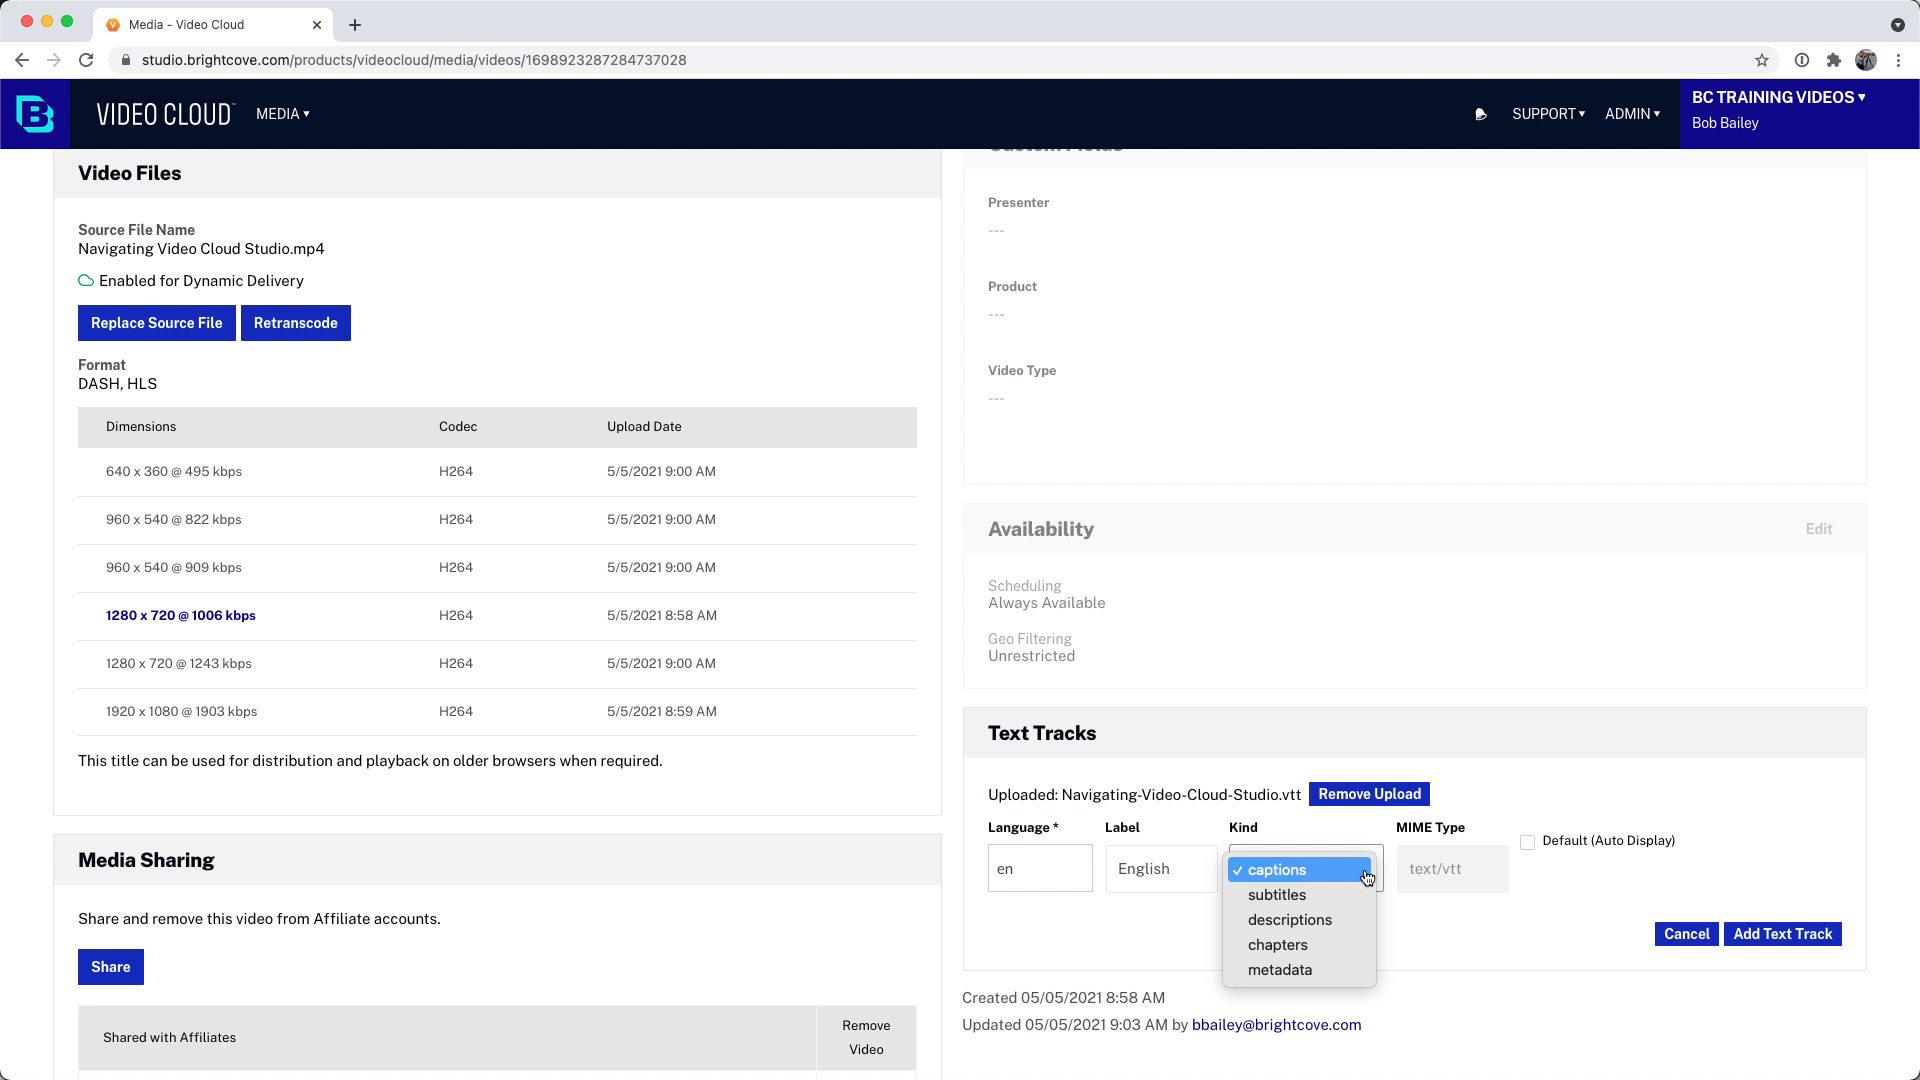The height and width of the screenshot is (1080, 1920).
Task: Expand the MEDIA navigation dropdown
Action: 282,114
